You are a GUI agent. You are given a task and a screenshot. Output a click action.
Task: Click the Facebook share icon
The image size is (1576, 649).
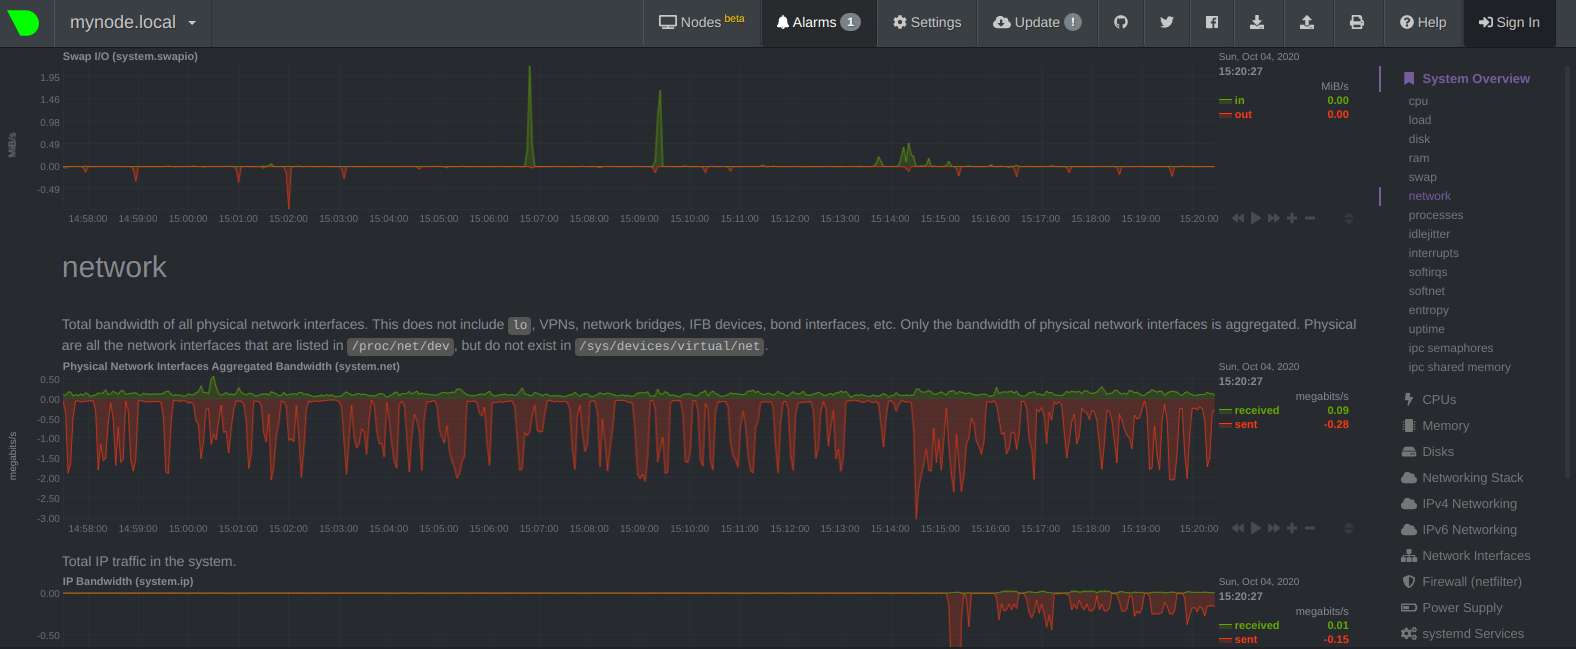(x=1212, y=22)
